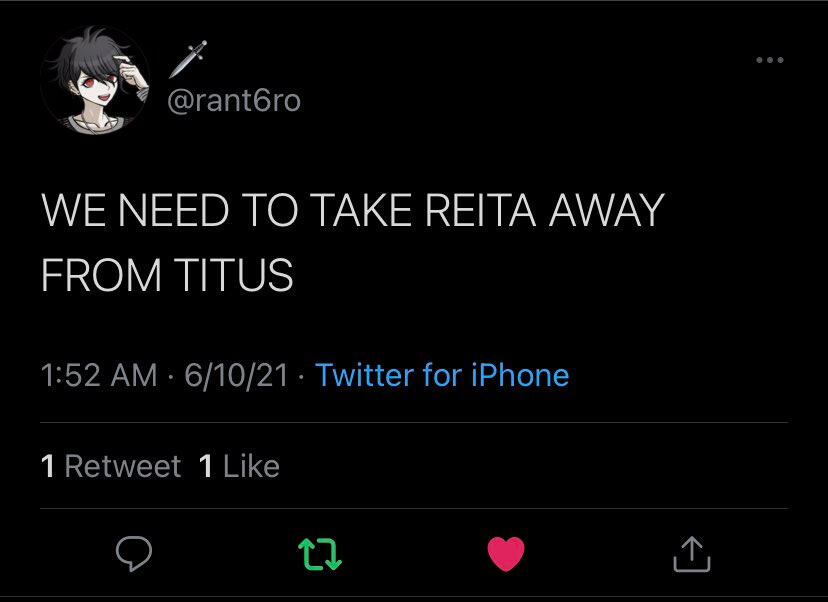
Task: Reply to the tweet with the speech bubble icon
Action: point(131,552)
